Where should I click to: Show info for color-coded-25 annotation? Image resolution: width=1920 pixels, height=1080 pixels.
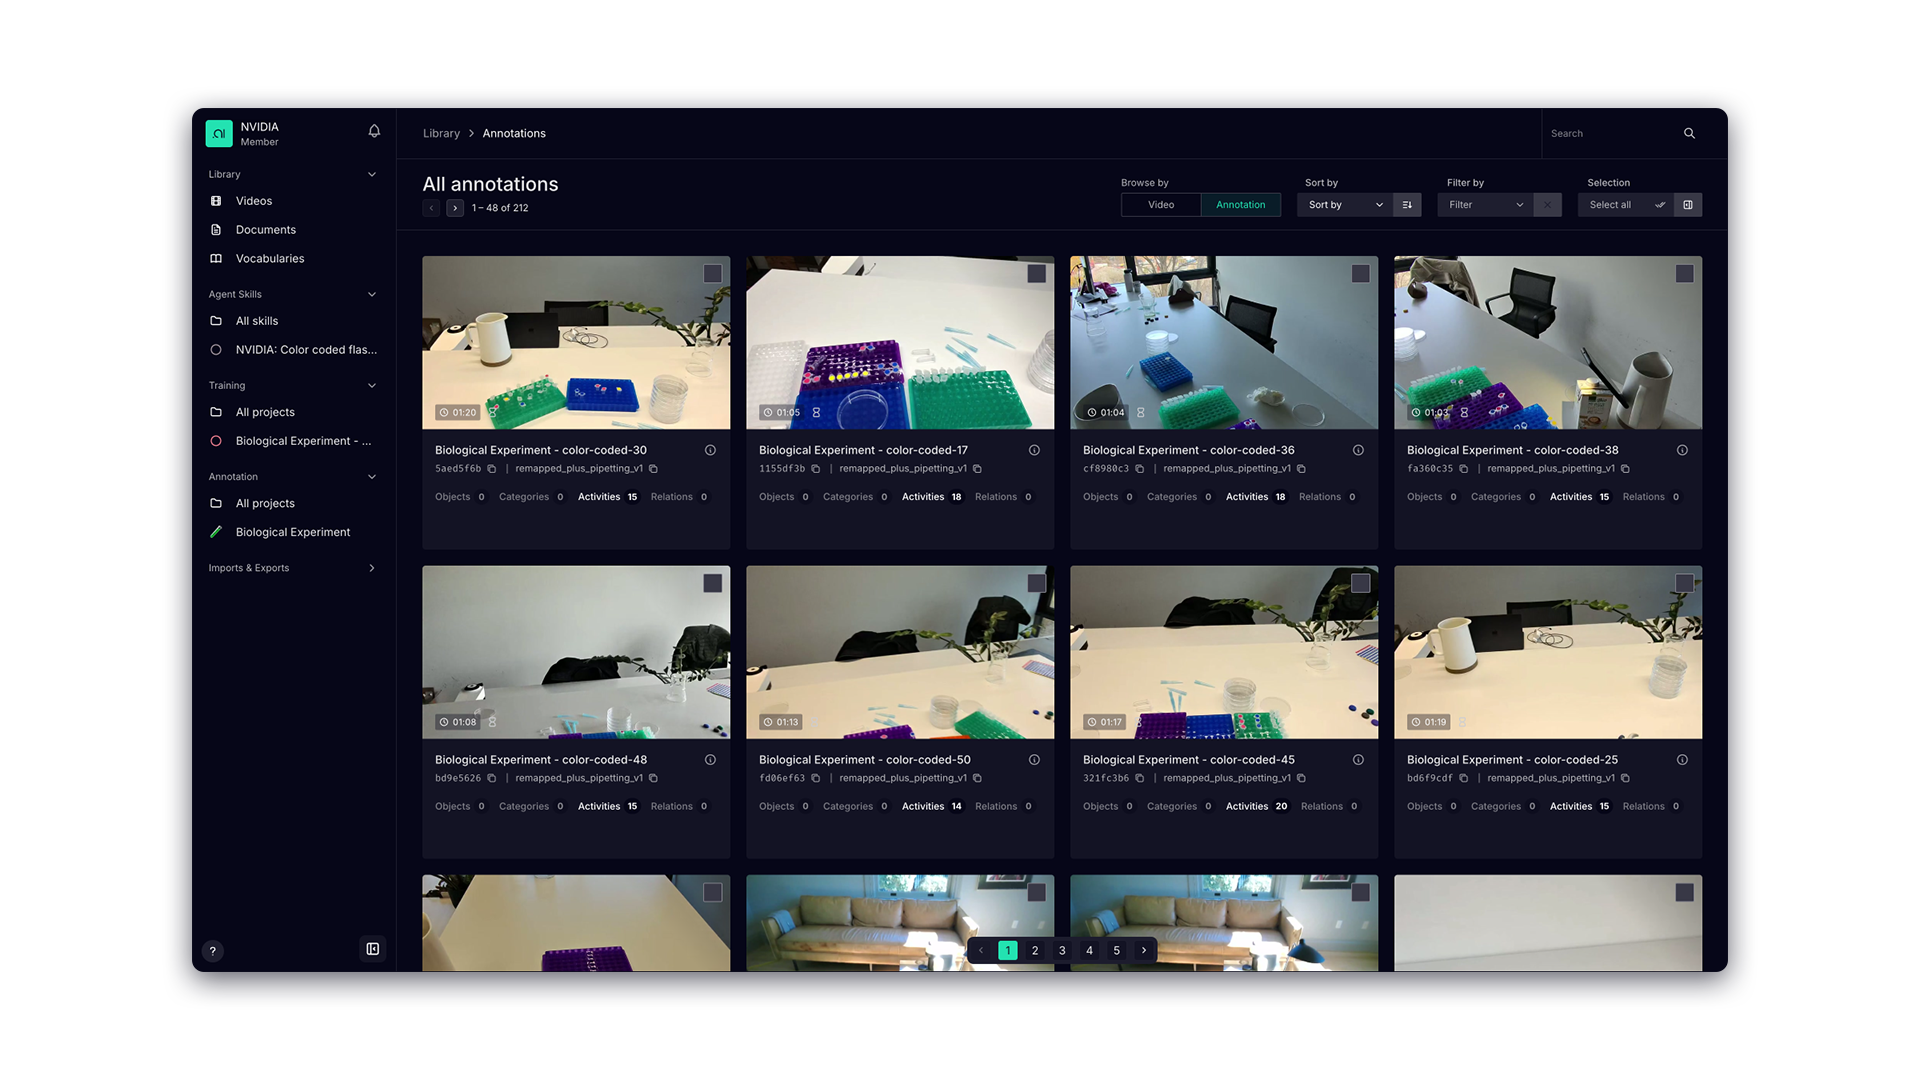pos(1682,760)
